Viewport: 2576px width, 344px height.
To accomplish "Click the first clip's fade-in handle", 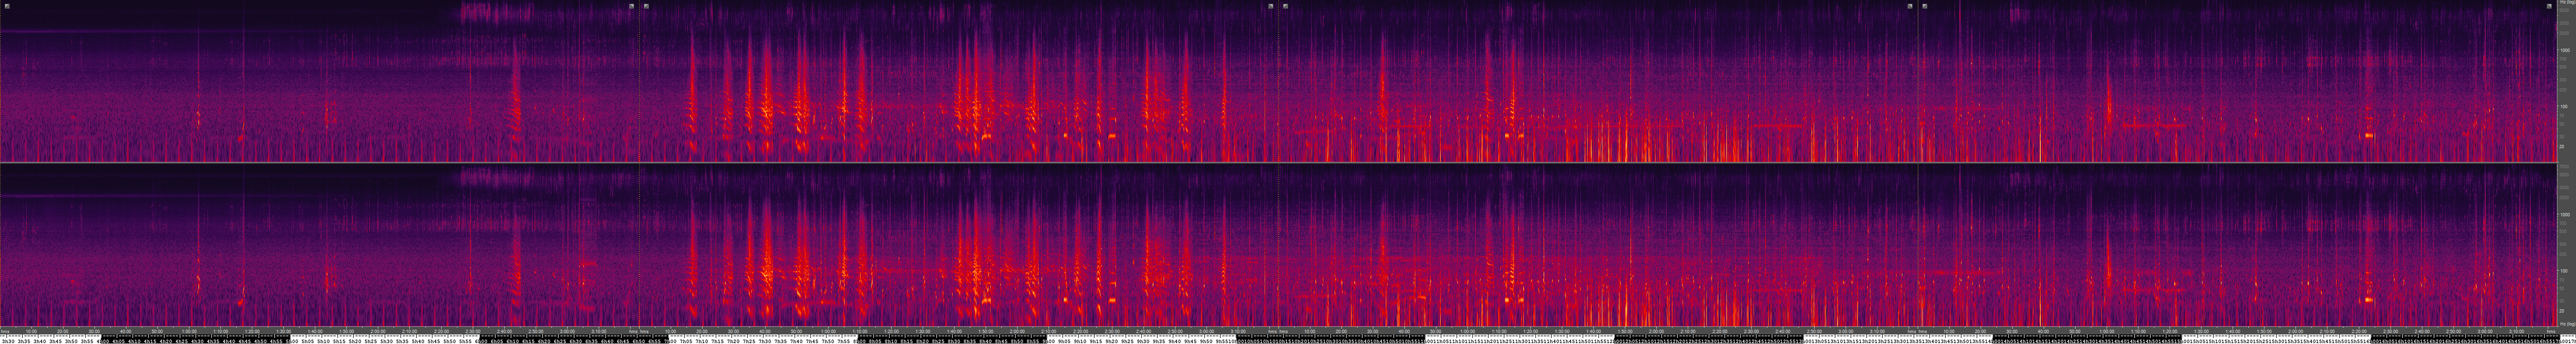I will pyautogui.click(x=7, y=6).
